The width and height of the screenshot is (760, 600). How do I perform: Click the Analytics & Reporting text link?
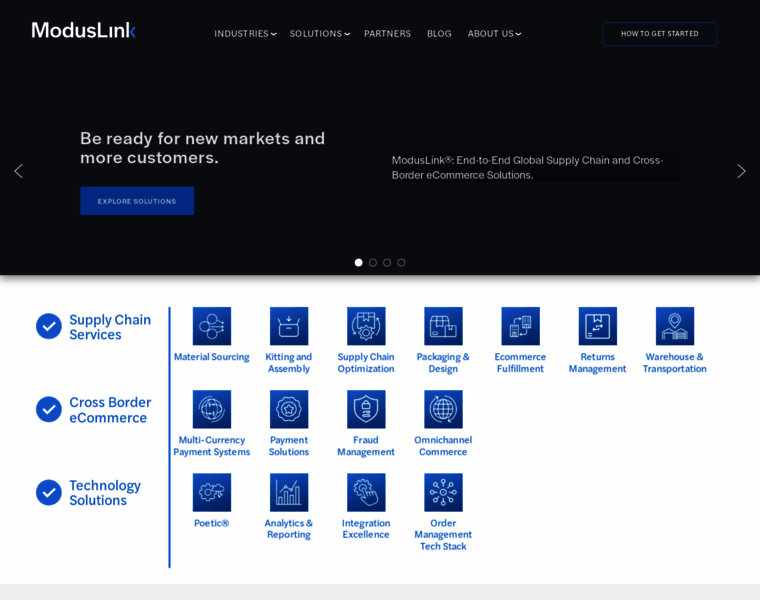tap(289, 529)
